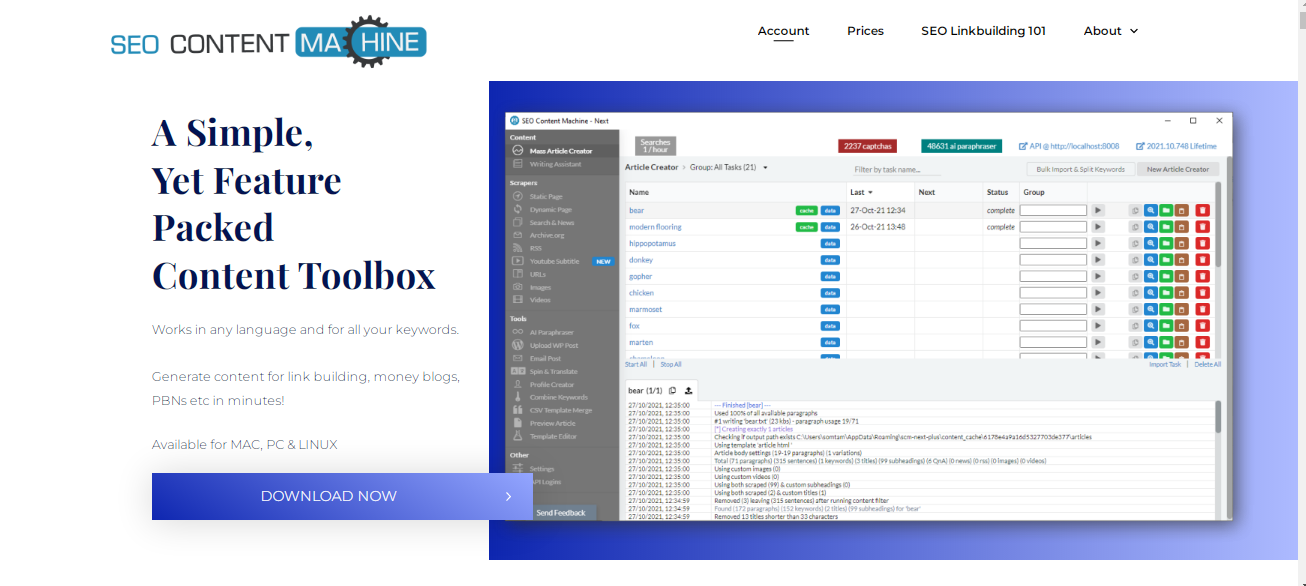1306x586 pixels.
Task: Open the modern flooring task
Action: coord(655,227)
